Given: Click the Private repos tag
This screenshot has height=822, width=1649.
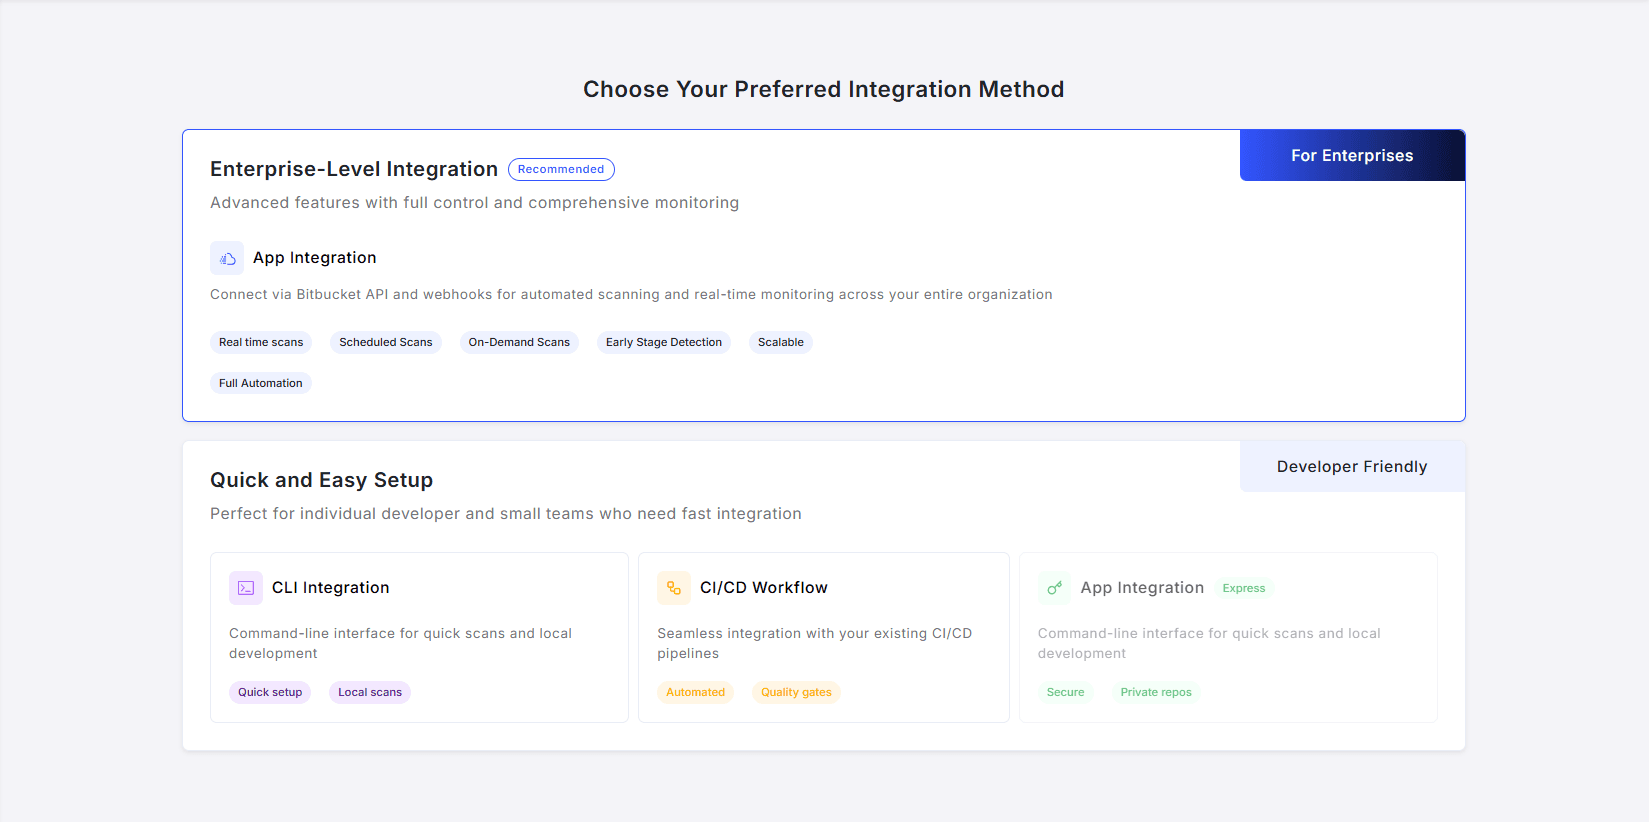Looking at the screenshot, I should (x=1156, y=692).
